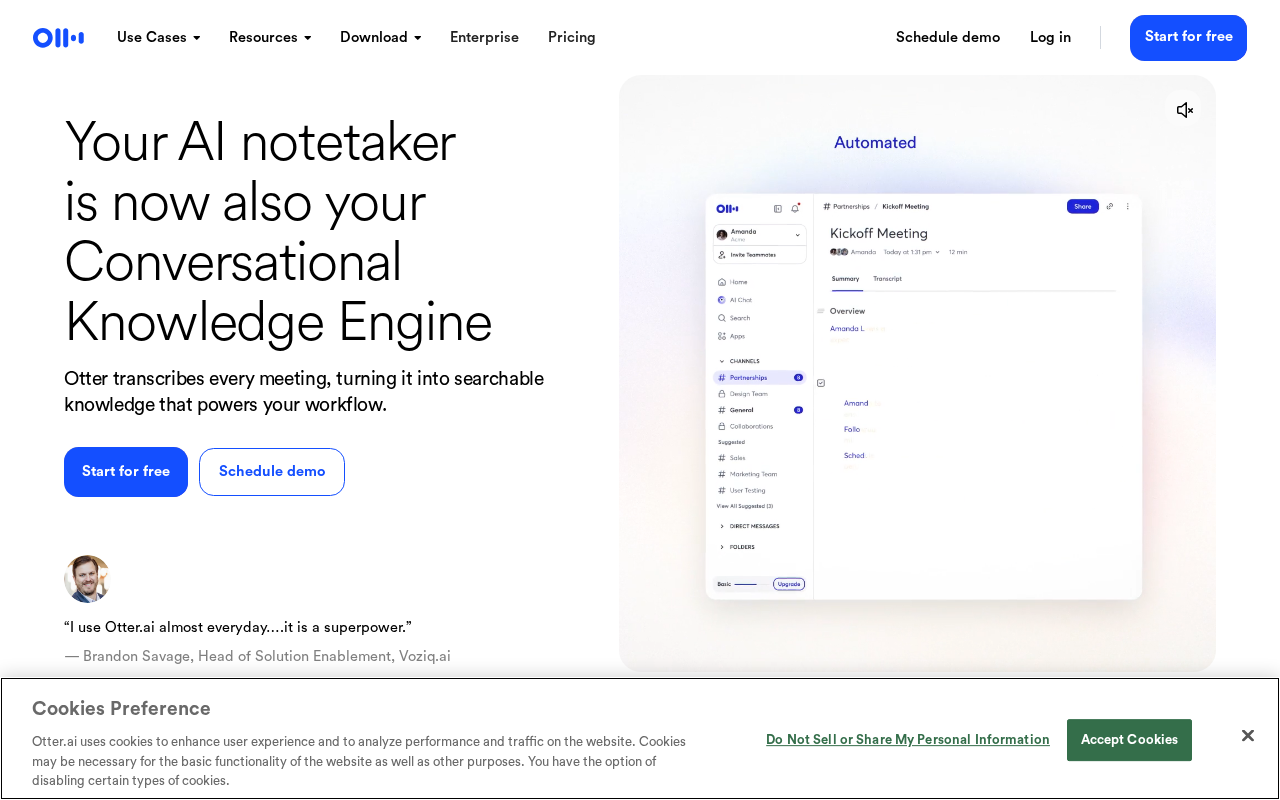Image resolution: width=1280 pixels, height=800 pixels.
Task: Click the action items checkbox icon
Action: (x=821, y=383)
